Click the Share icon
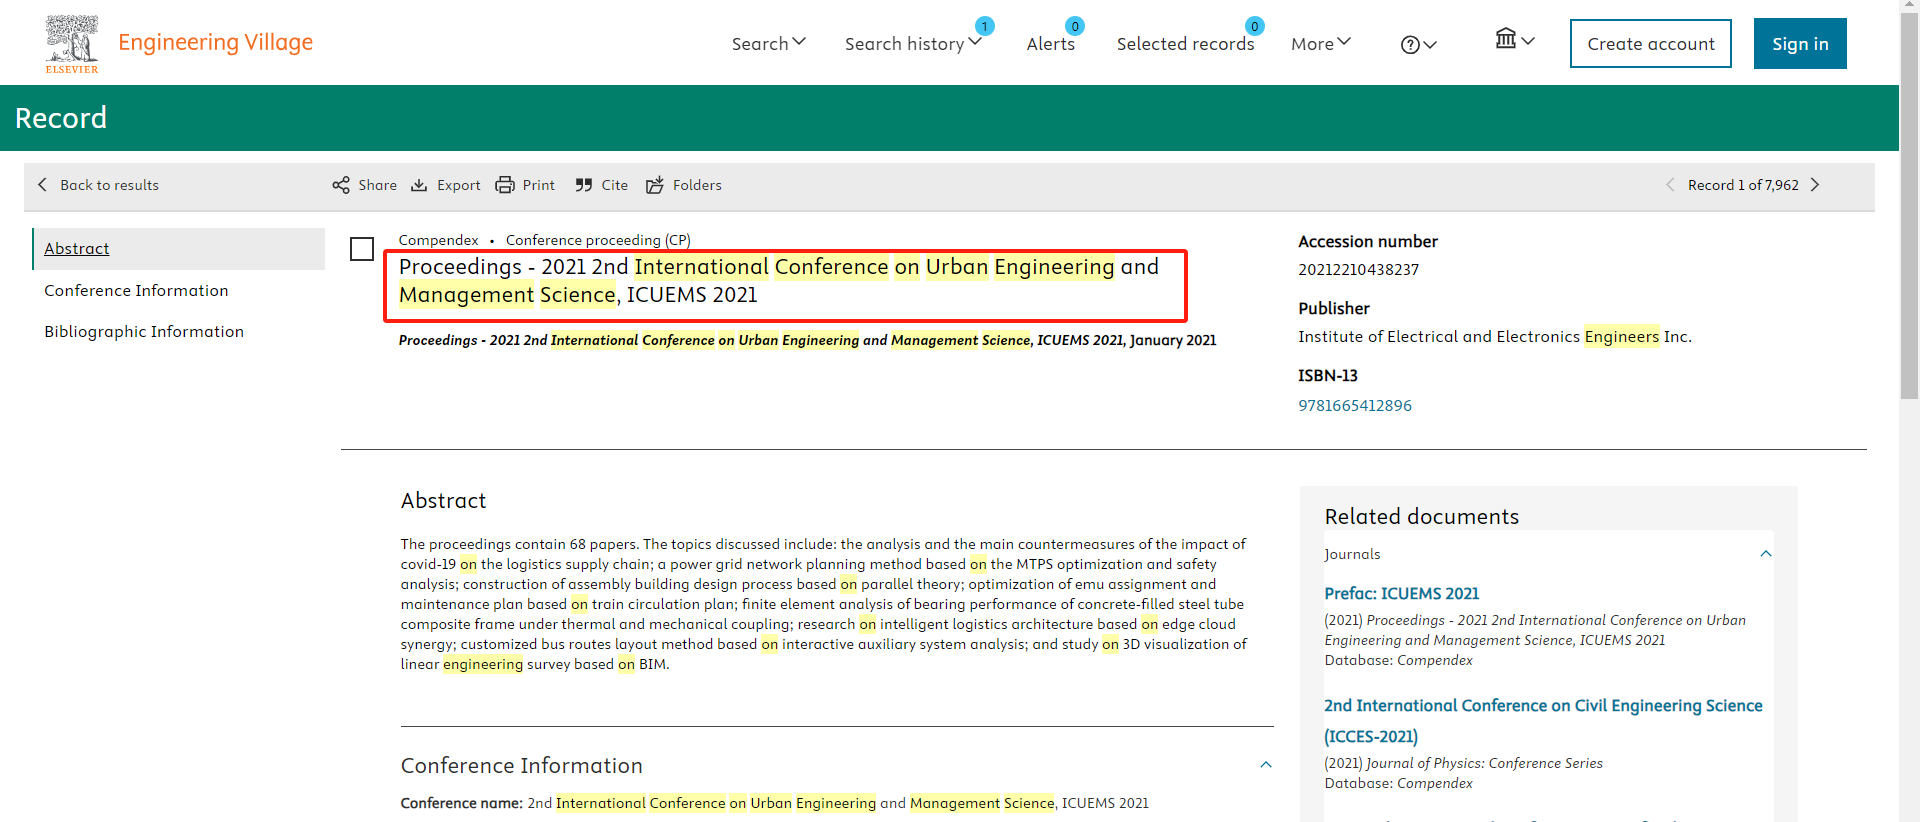 [x=341, y=185]
